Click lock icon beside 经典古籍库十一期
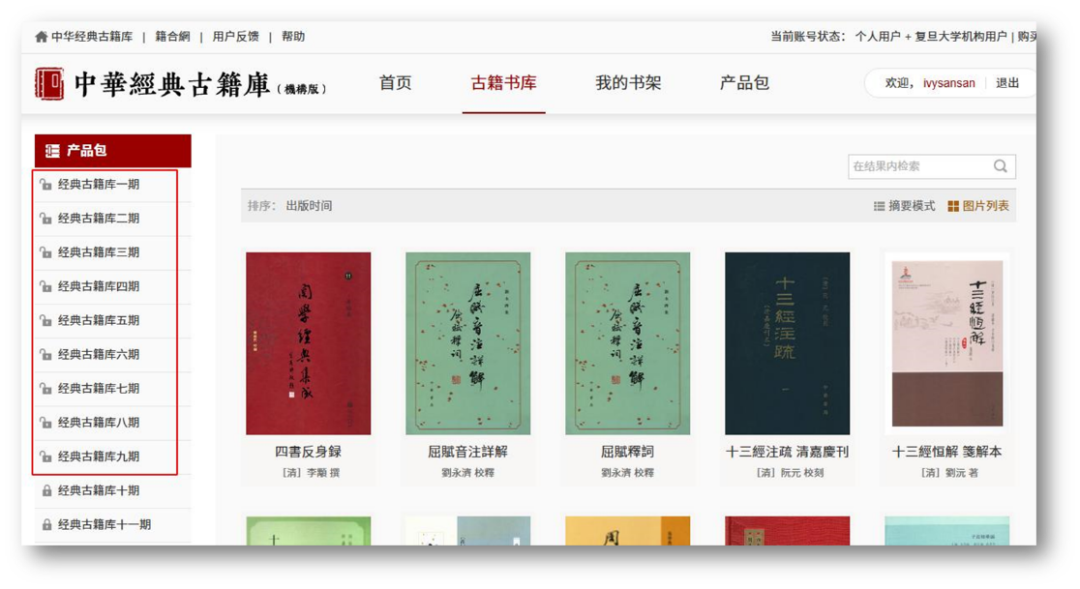The image size is (1080, 589). 47,525
